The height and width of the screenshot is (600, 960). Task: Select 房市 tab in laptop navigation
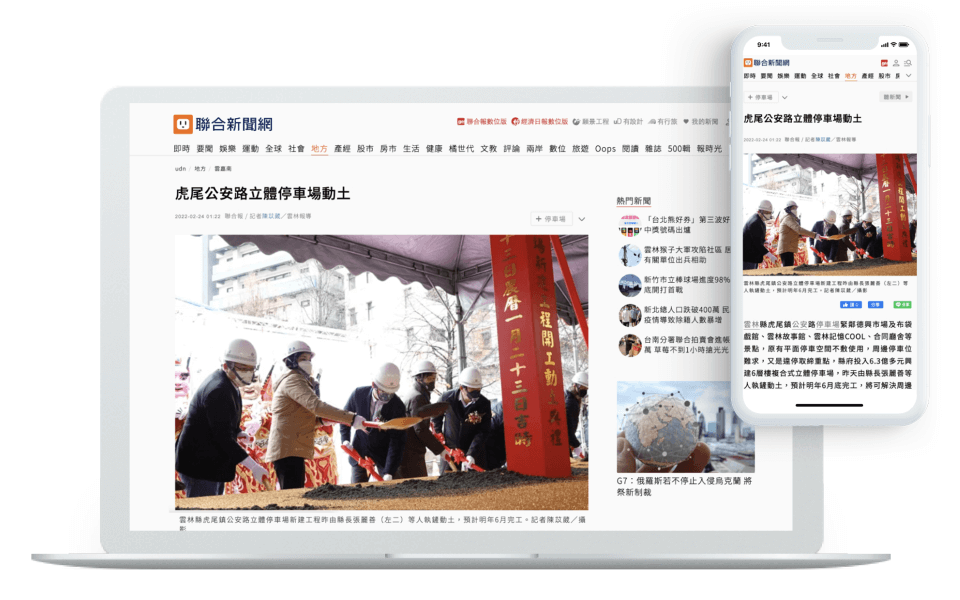click(388, 149)
